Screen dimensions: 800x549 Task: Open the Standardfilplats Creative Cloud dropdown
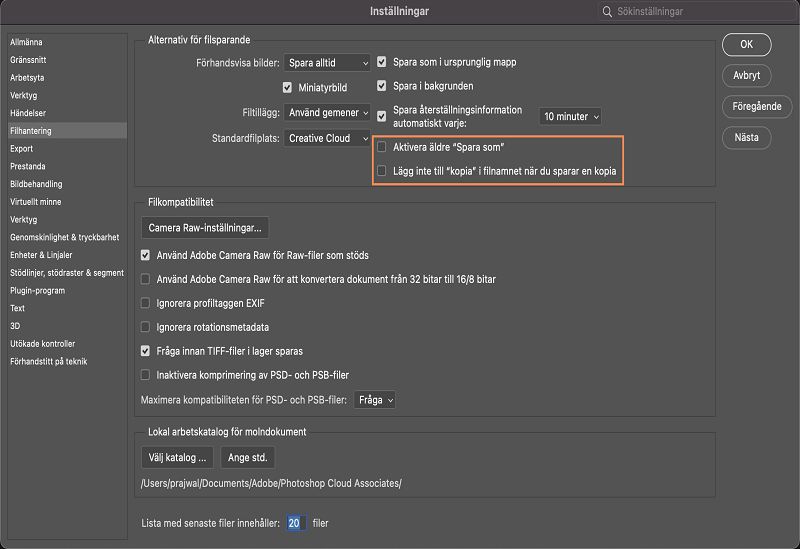(x=327, y=138)
